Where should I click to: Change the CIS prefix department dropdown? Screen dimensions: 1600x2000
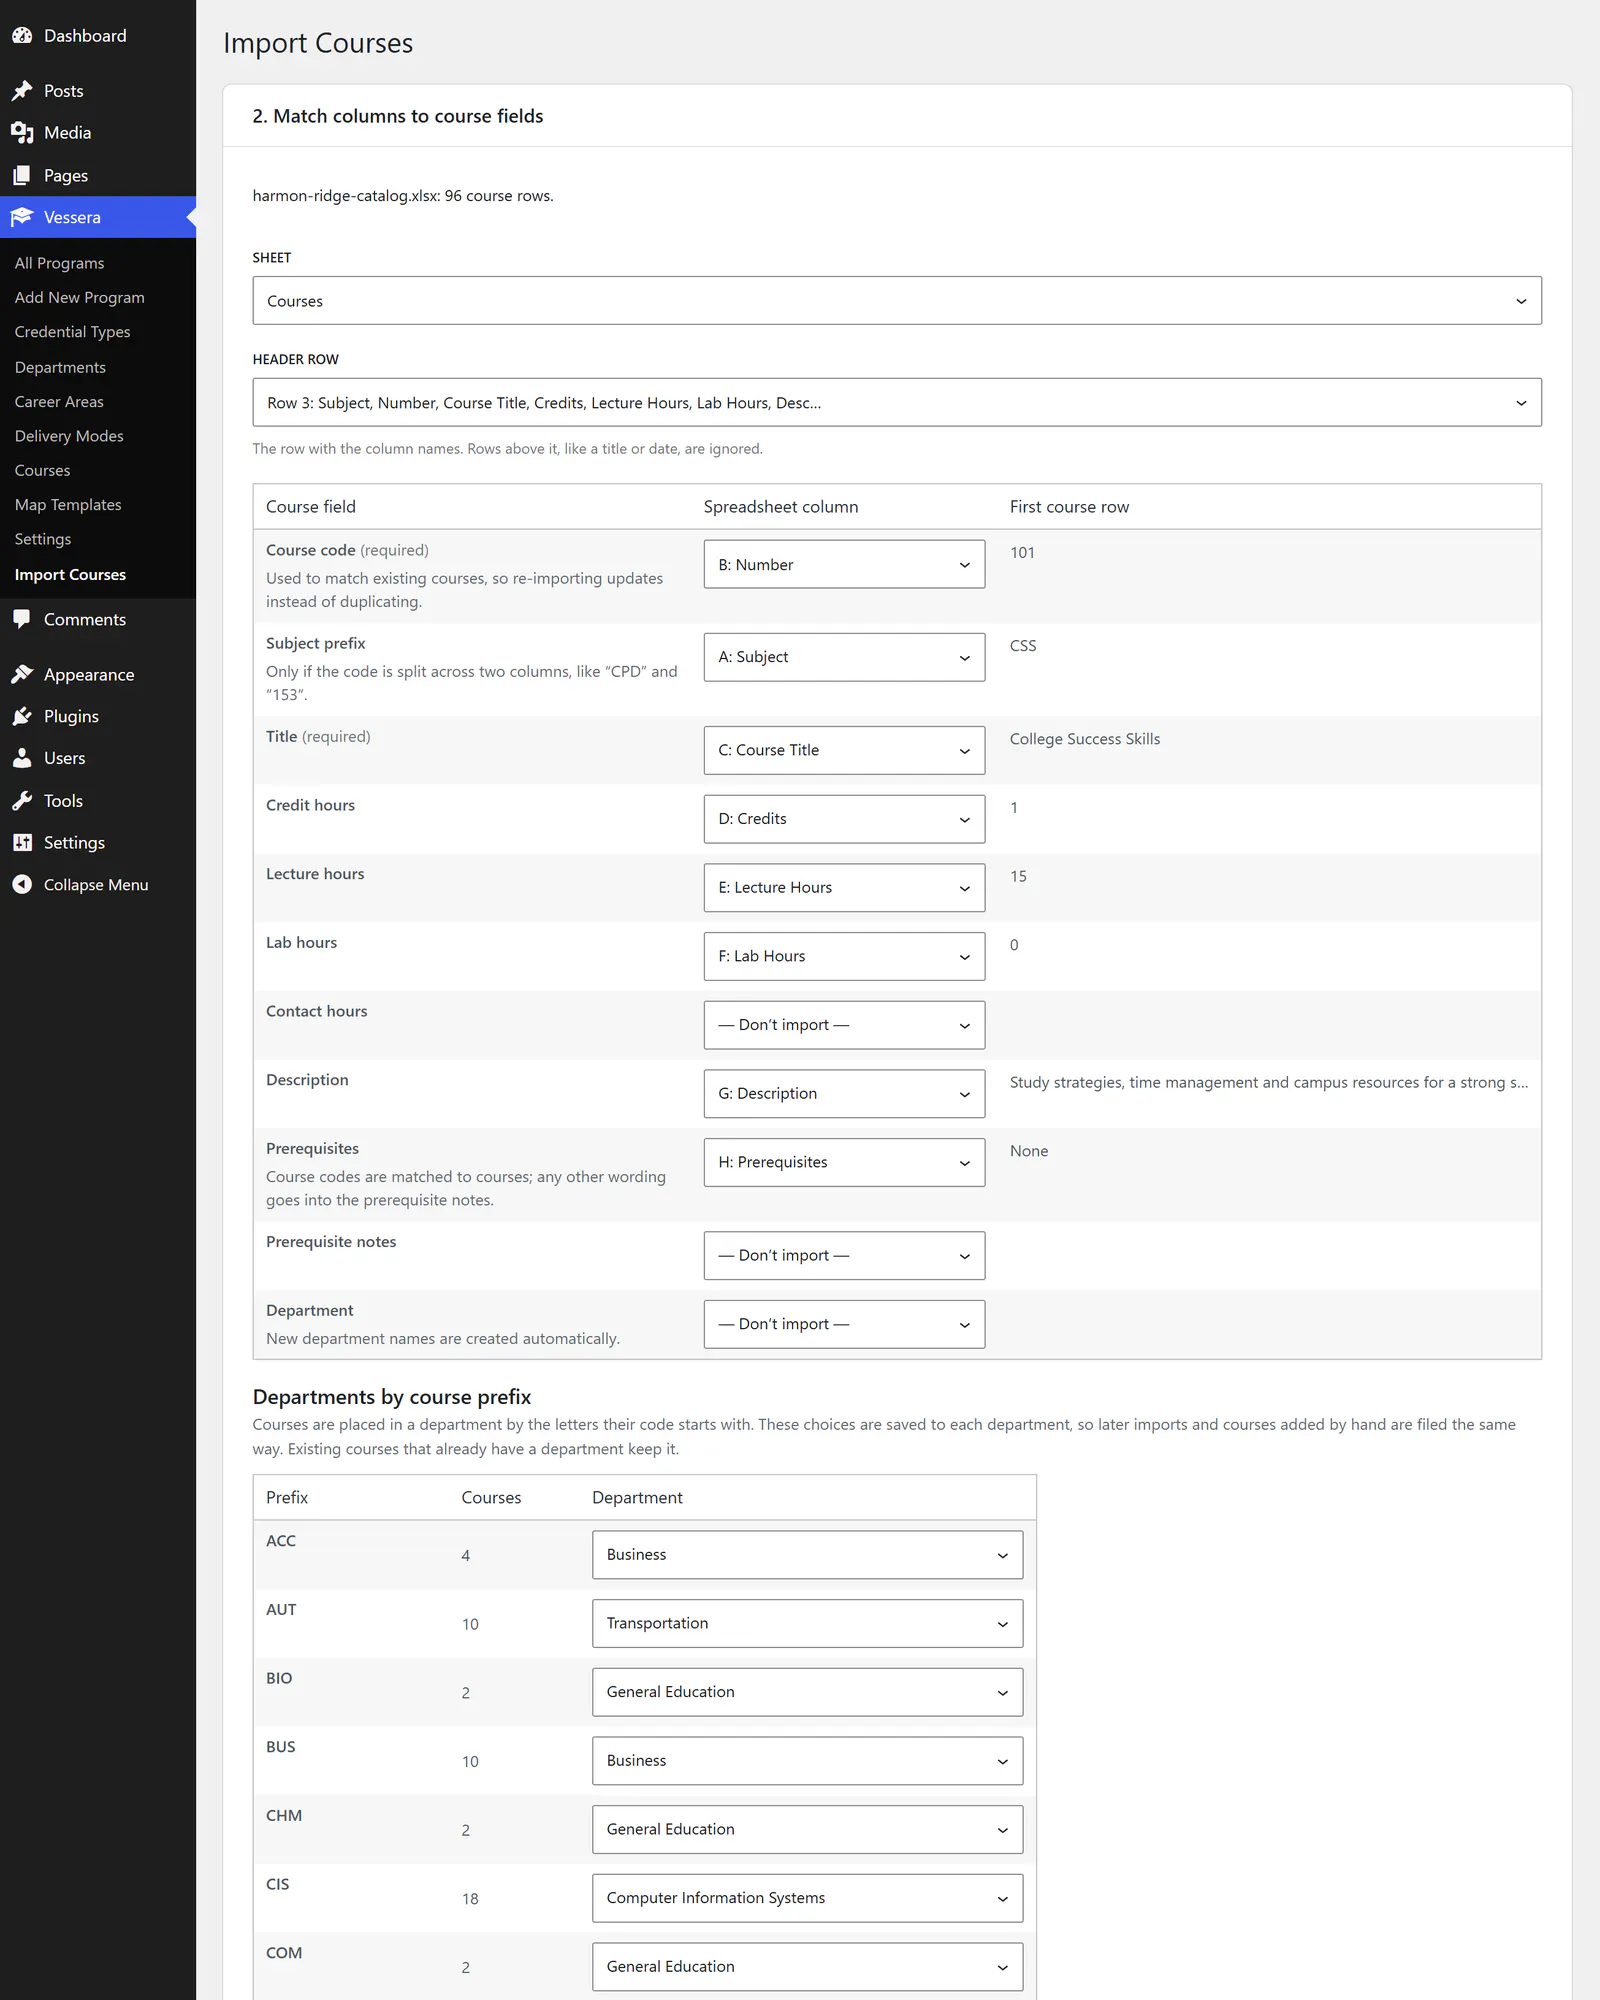[x=807, y=1898]
